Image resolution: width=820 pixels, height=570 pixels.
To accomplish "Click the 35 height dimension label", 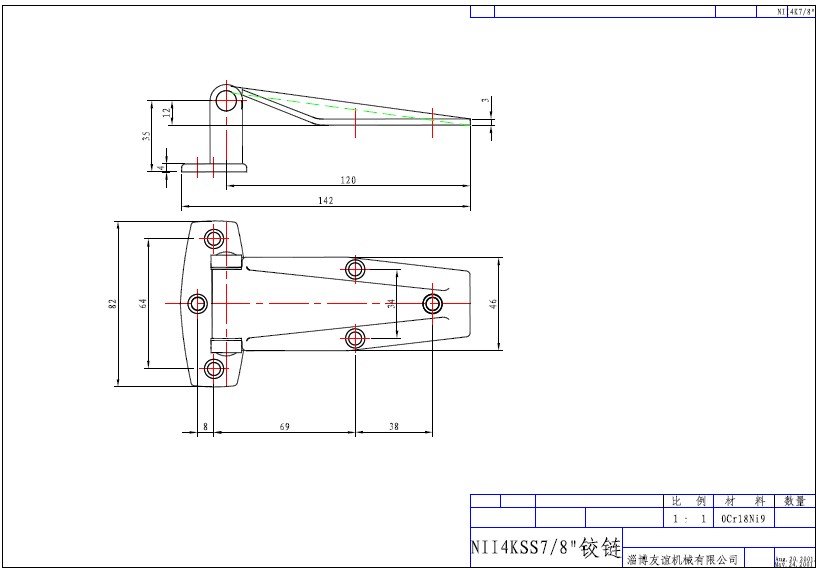I will 146,136.
